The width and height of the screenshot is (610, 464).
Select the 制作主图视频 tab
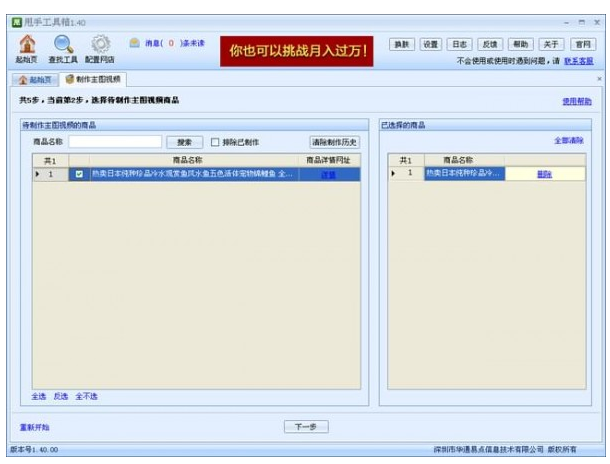(93, 79)
